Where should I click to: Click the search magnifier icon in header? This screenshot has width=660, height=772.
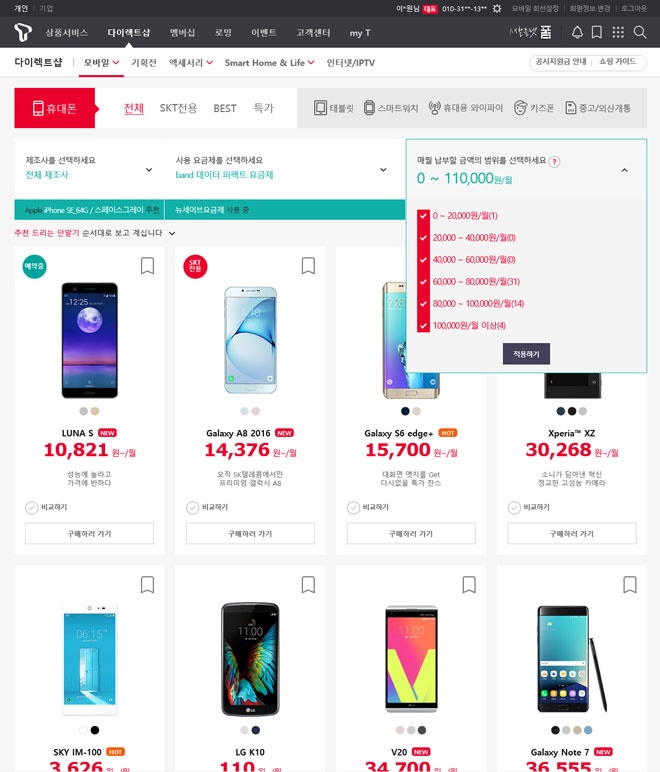pos(639,32)
